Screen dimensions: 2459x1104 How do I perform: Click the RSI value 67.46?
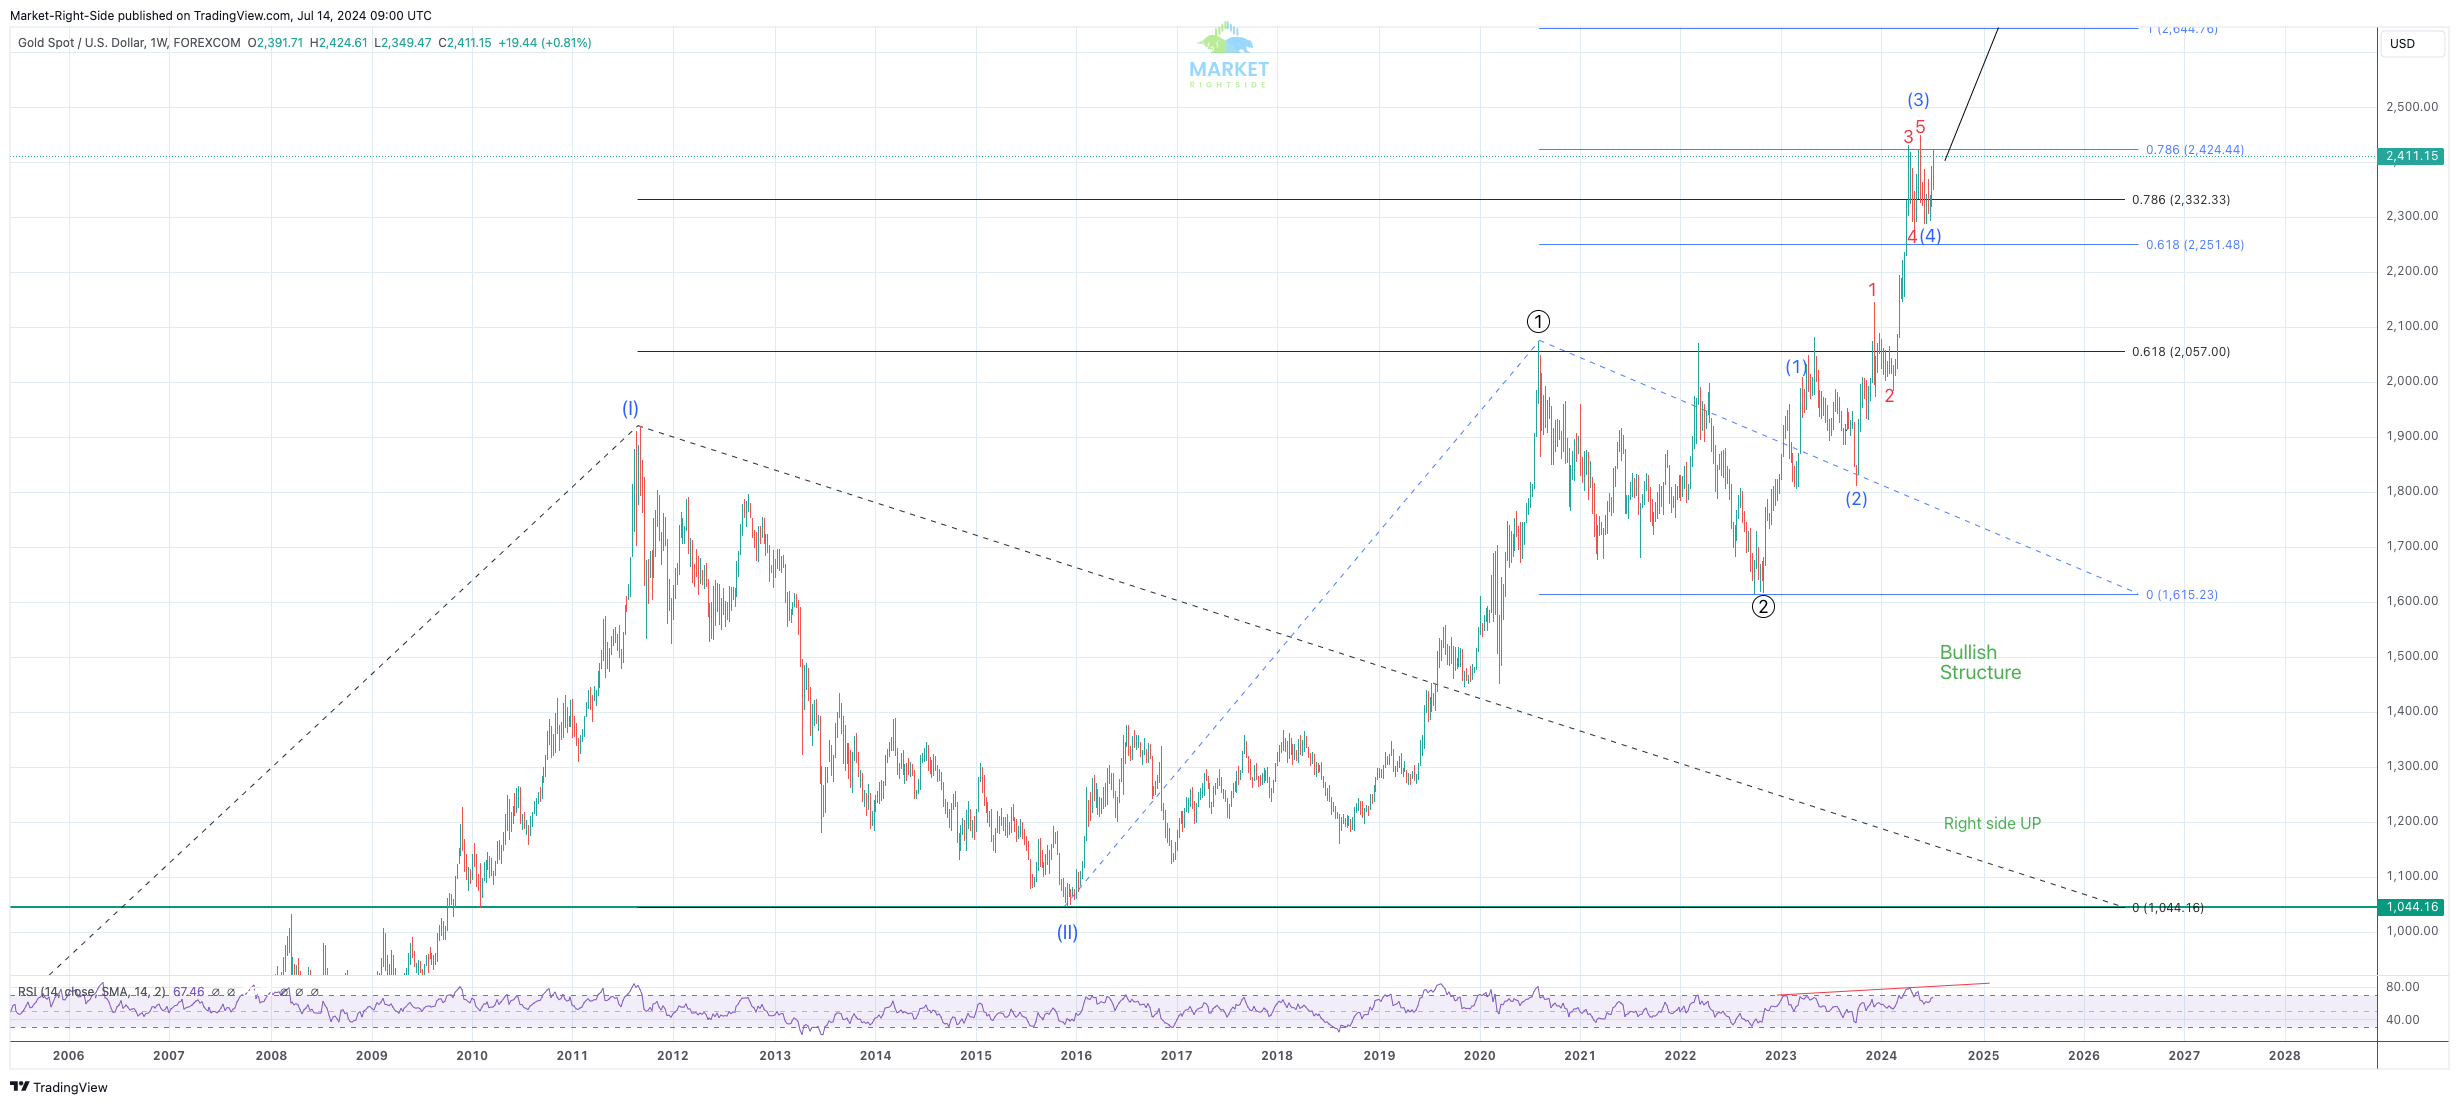point(188,992)
